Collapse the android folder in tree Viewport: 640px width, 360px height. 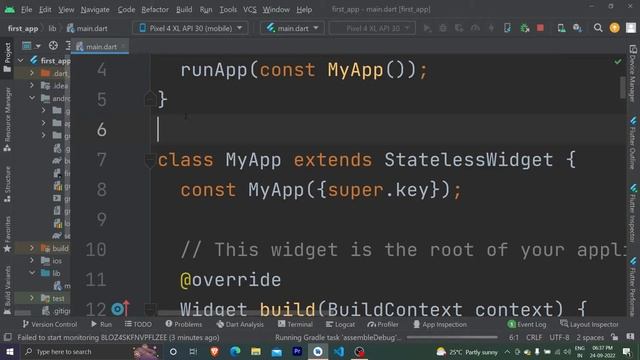pyautogui.click(x=32, y=98)
